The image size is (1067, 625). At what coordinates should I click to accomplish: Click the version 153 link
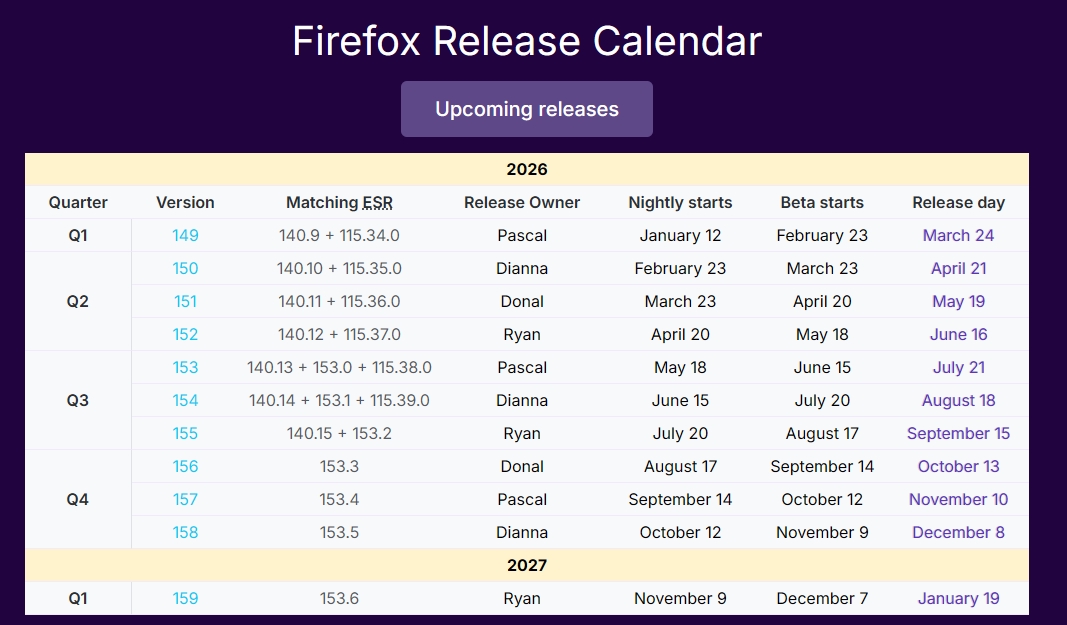[x=185, y=367]
